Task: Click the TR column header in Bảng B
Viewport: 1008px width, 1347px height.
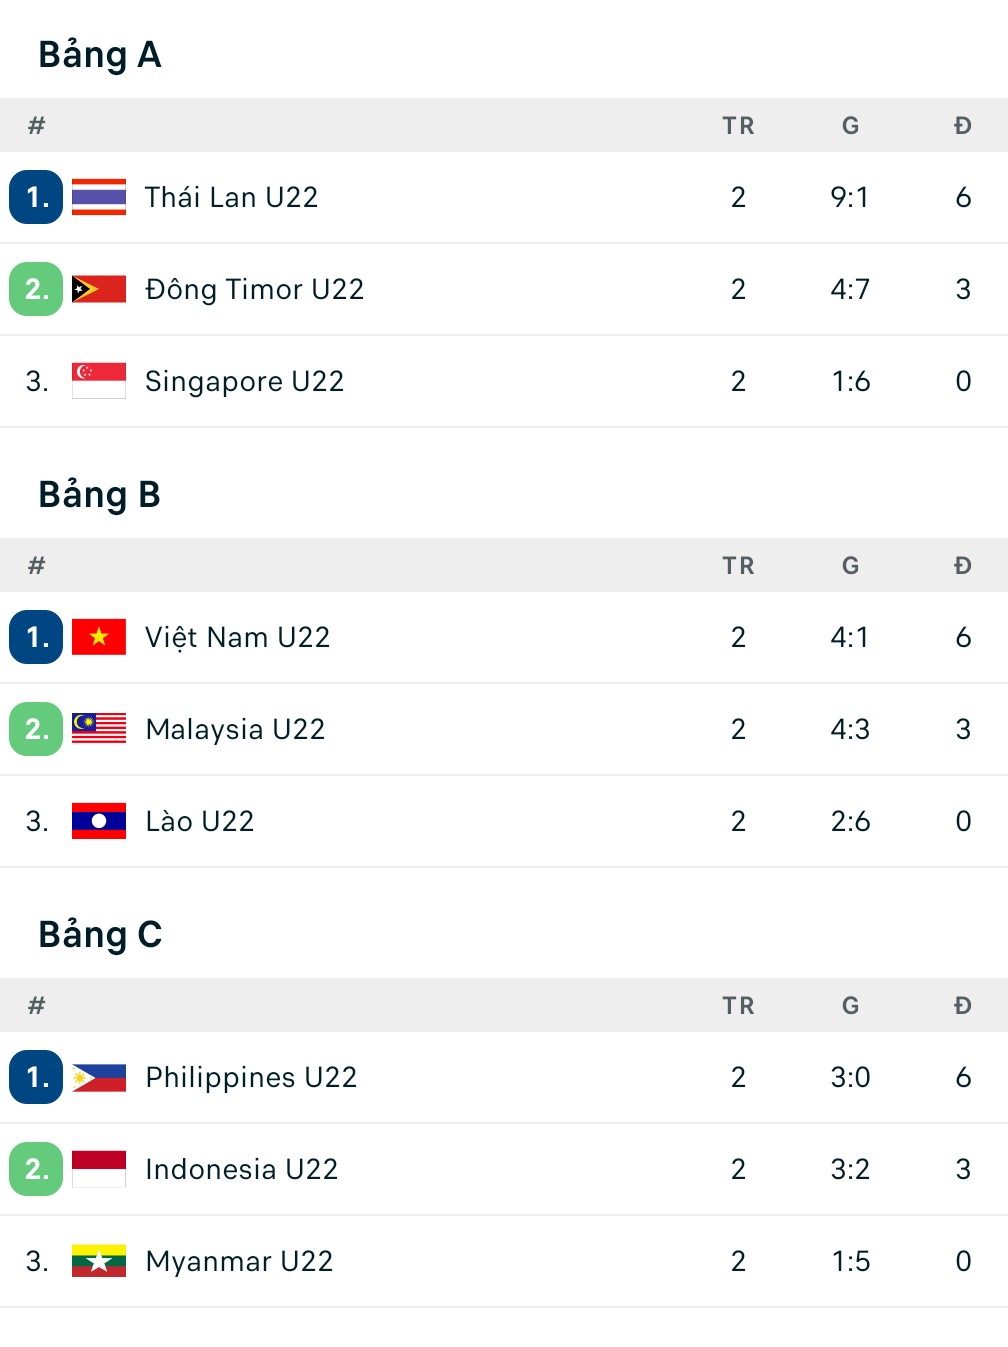Action: [x=738, y=566]
